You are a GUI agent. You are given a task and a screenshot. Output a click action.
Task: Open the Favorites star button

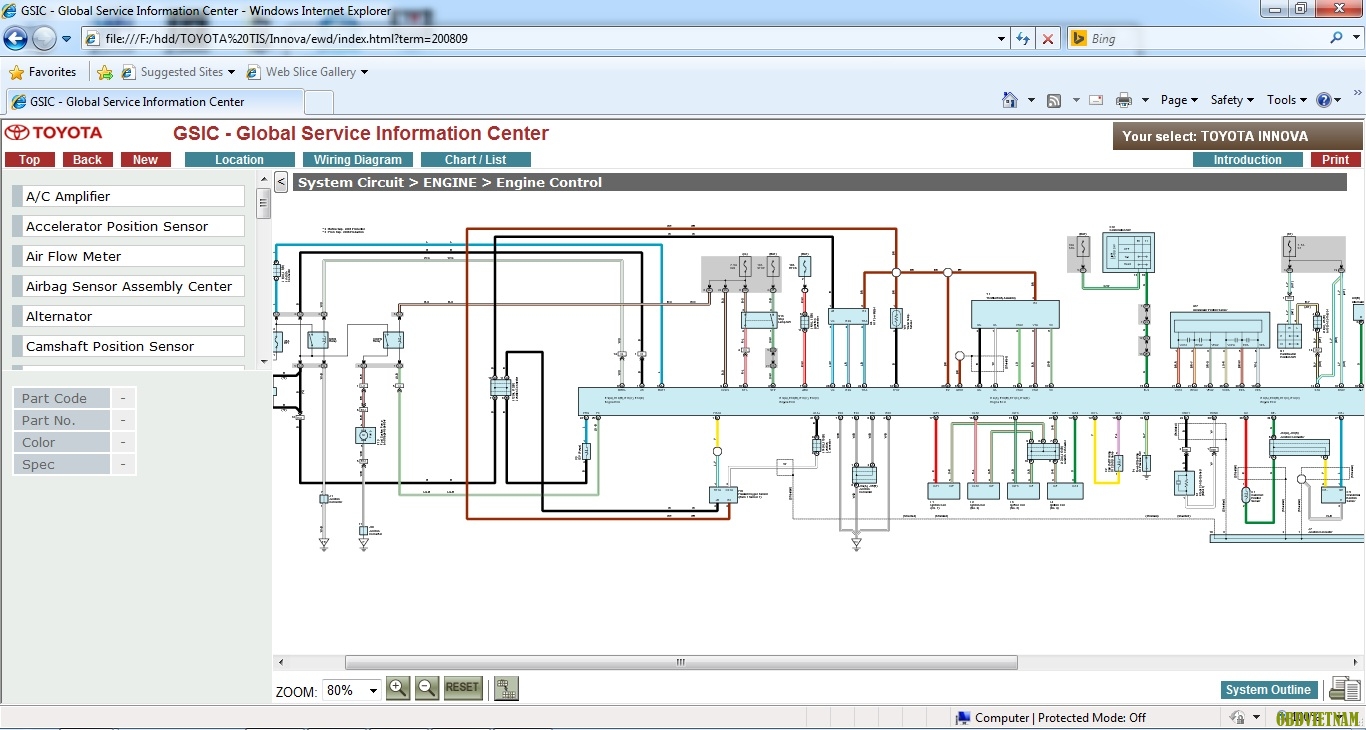[x=43, y=72]
